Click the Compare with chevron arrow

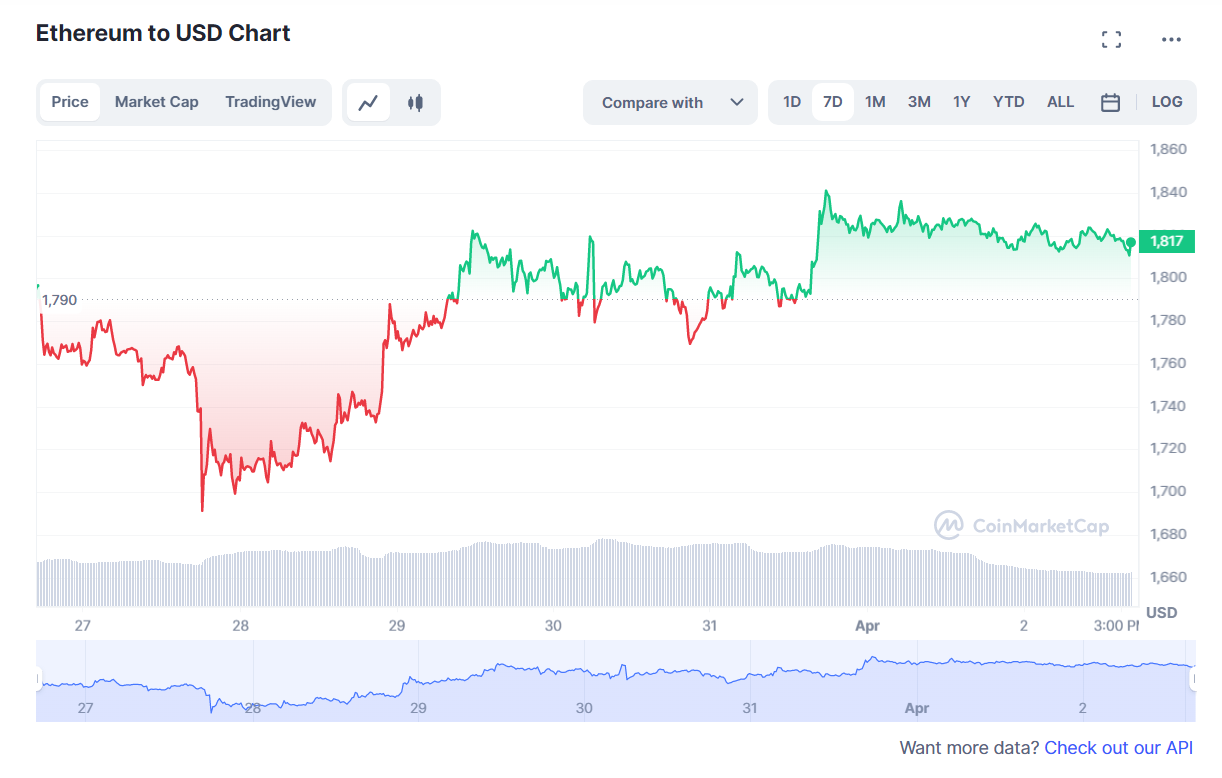coord(737,102)
